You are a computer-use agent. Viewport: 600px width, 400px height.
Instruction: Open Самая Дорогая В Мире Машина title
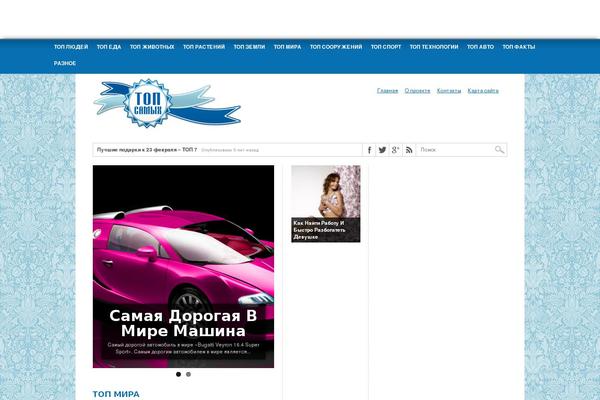click(x=183, y=323)
